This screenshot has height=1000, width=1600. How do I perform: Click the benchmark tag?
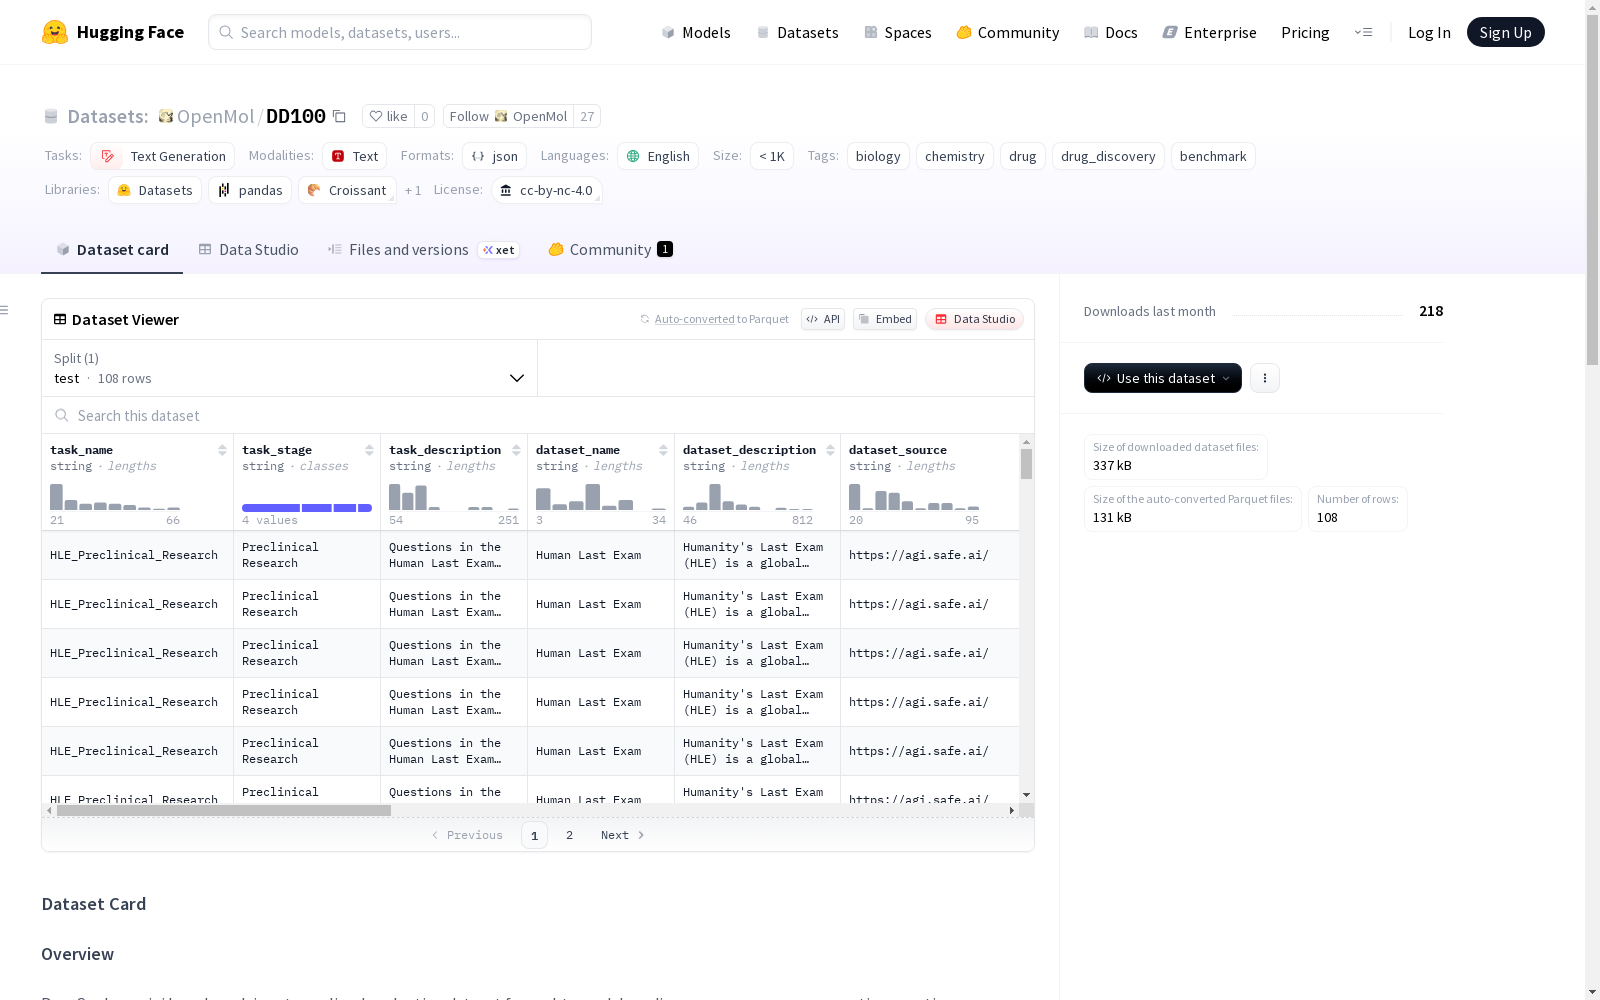tap(1213, 156)
